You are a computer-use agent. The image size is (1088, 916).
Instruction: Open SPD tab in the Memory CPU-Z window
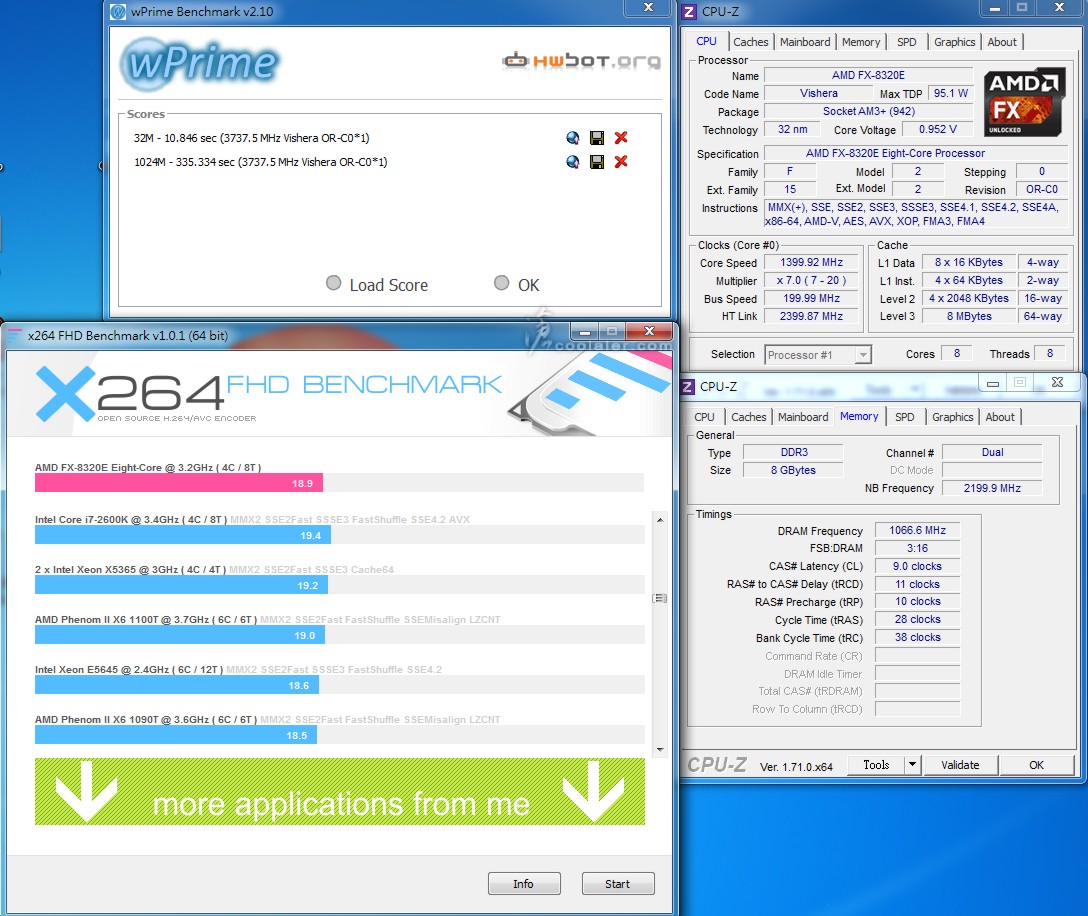coord(904,417)
